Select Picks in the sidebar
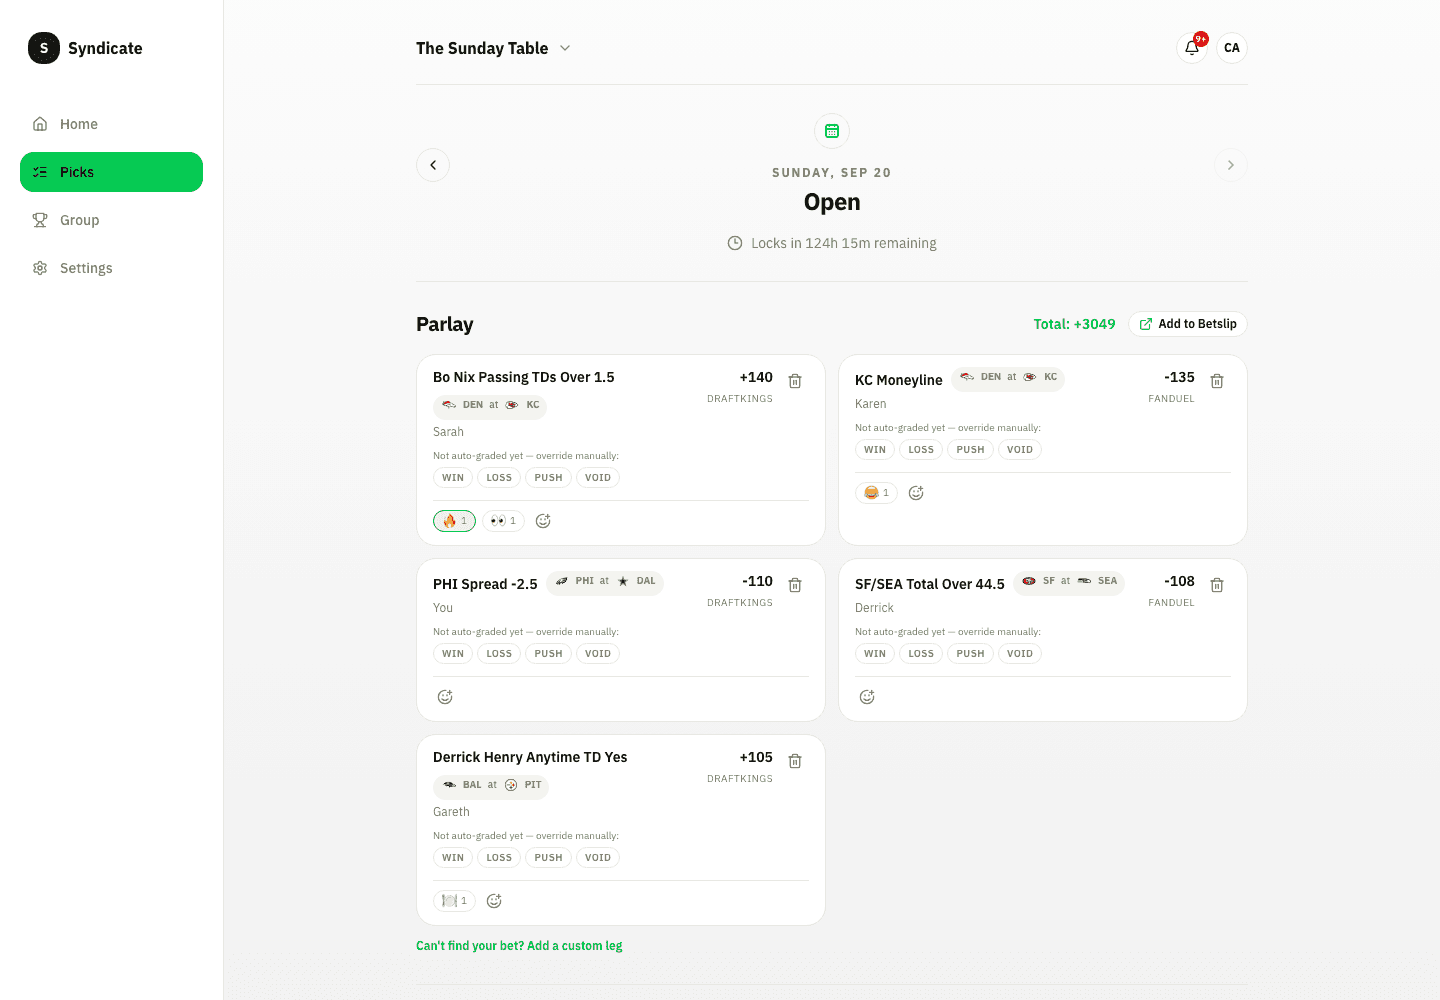 [111, 172]
